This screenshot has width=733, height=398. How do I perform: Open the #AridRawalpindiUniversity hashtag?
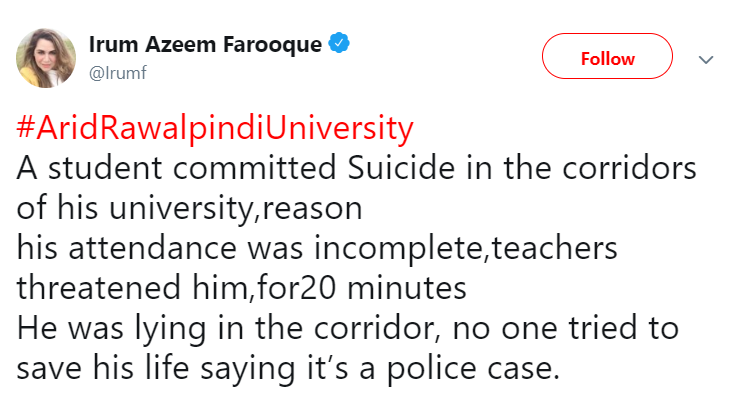click(x=215, y=129)
